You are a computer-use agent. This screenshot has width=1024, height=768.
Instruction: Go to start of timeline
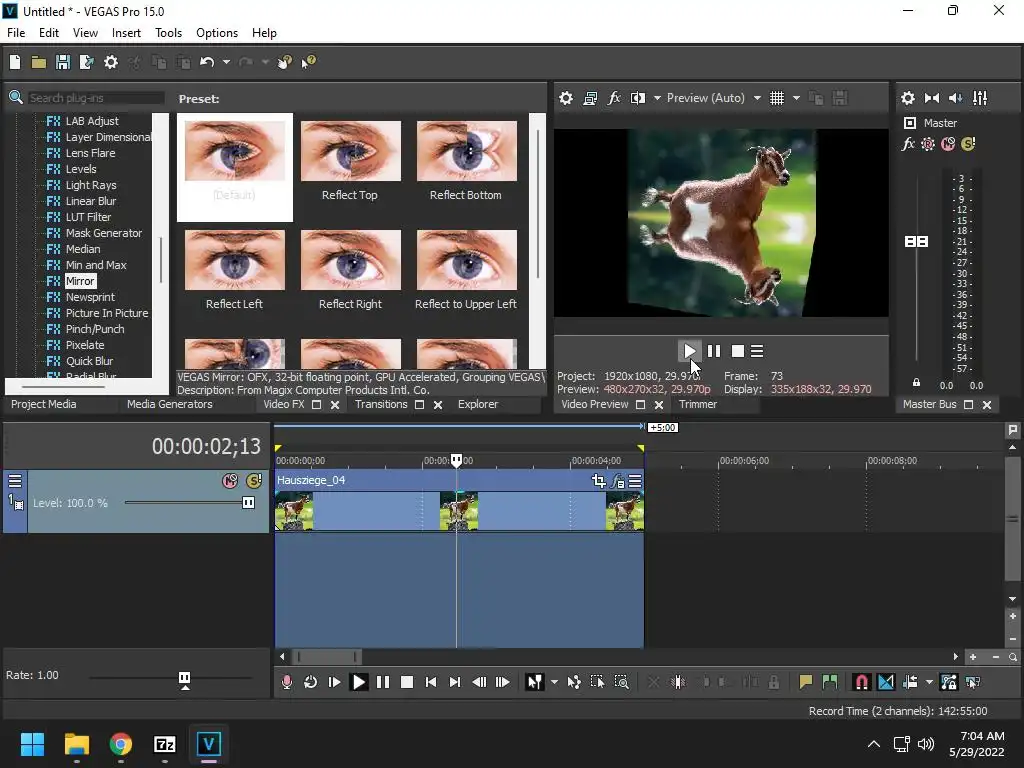pos(430,682)
